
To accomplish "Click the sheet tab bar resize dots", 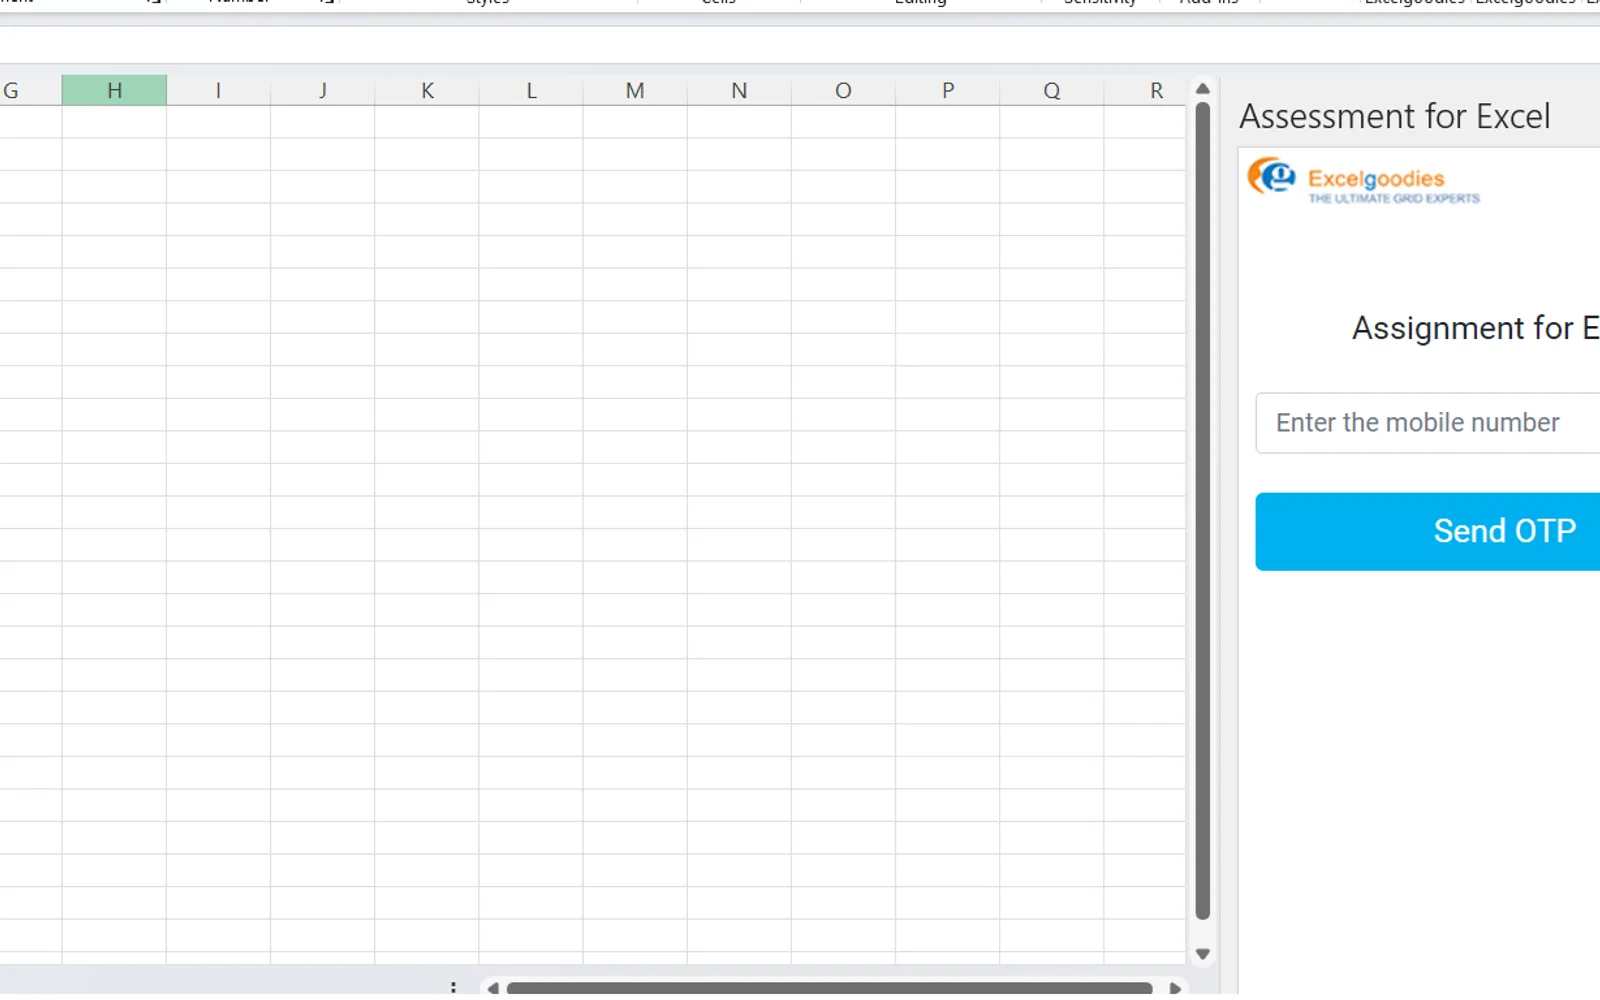I will click(x=453, y=988).
